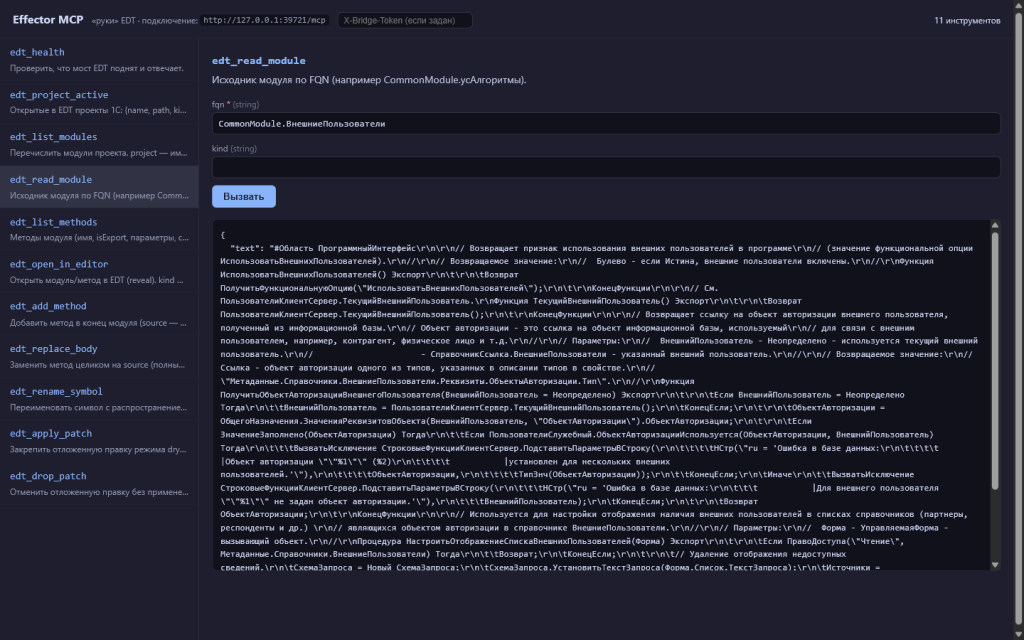Click "Перечислить модули проекта" description
This screenshot has width=1024, height=640.
[x=99, y=153]
